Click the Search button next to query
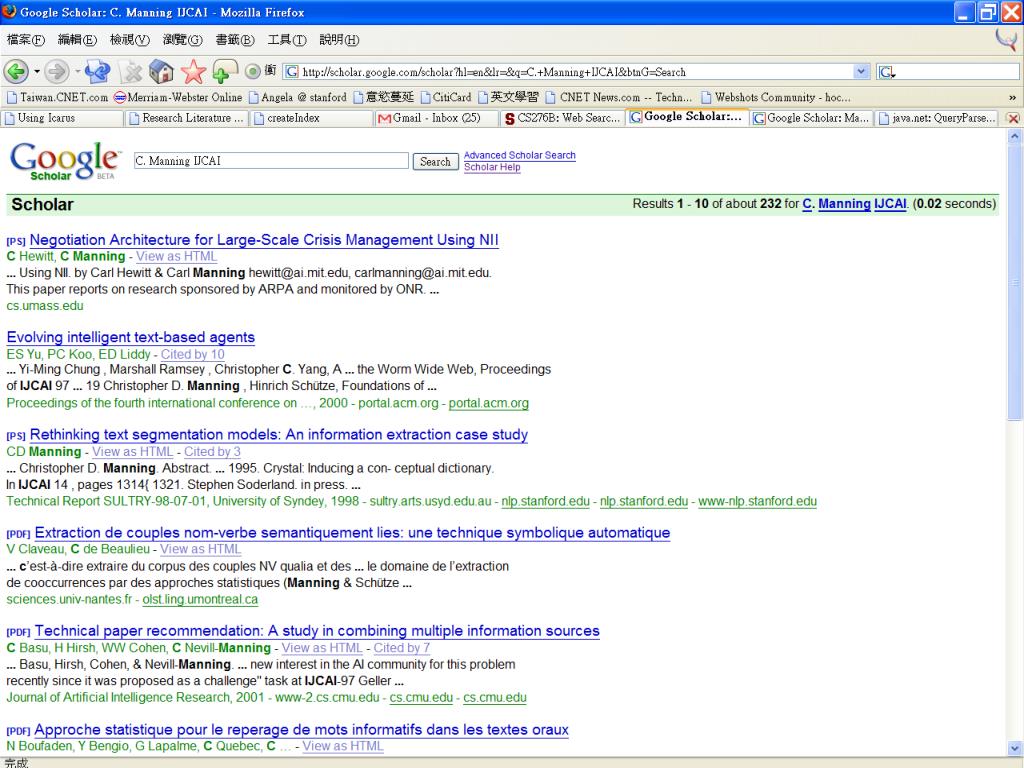 (435, 161)
